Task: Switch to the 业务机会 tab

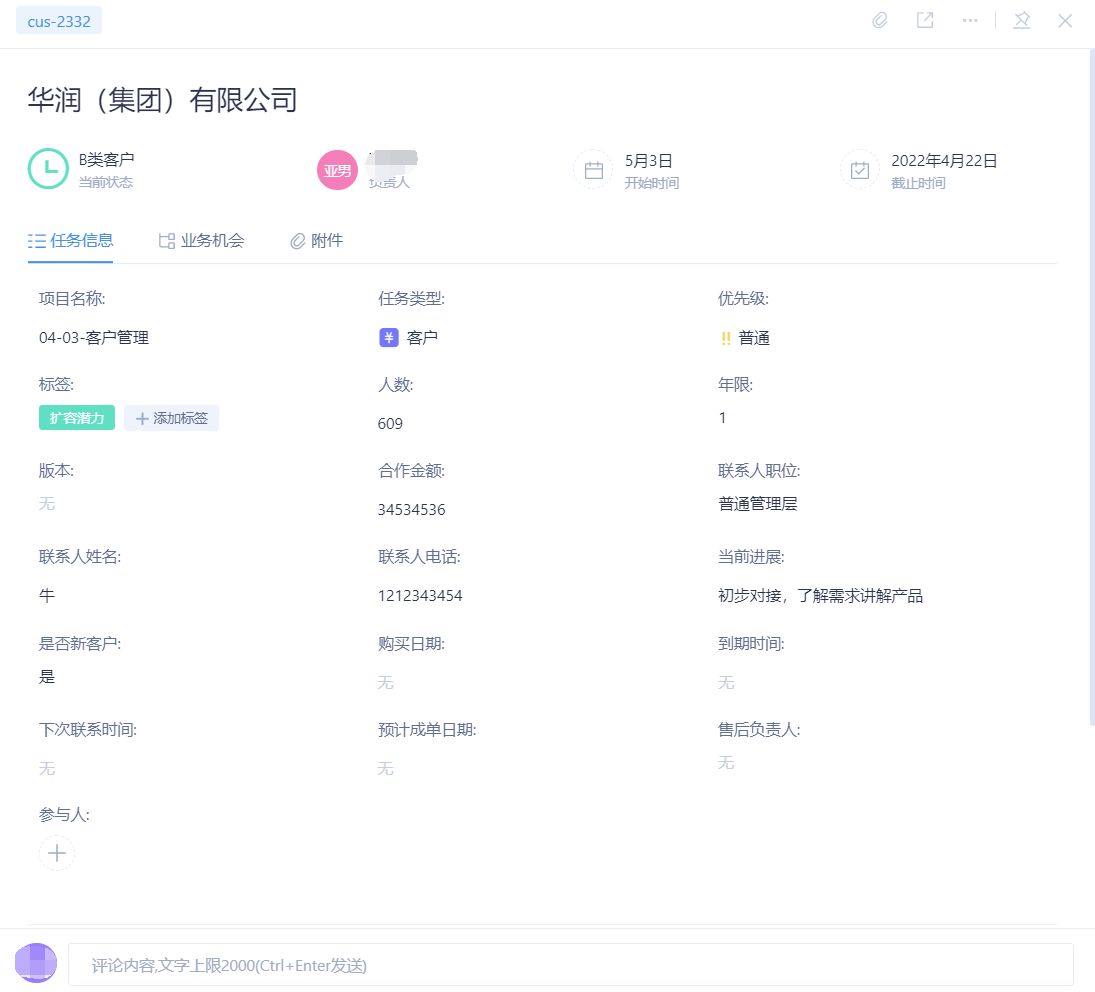Action: (x=202, y=241)
